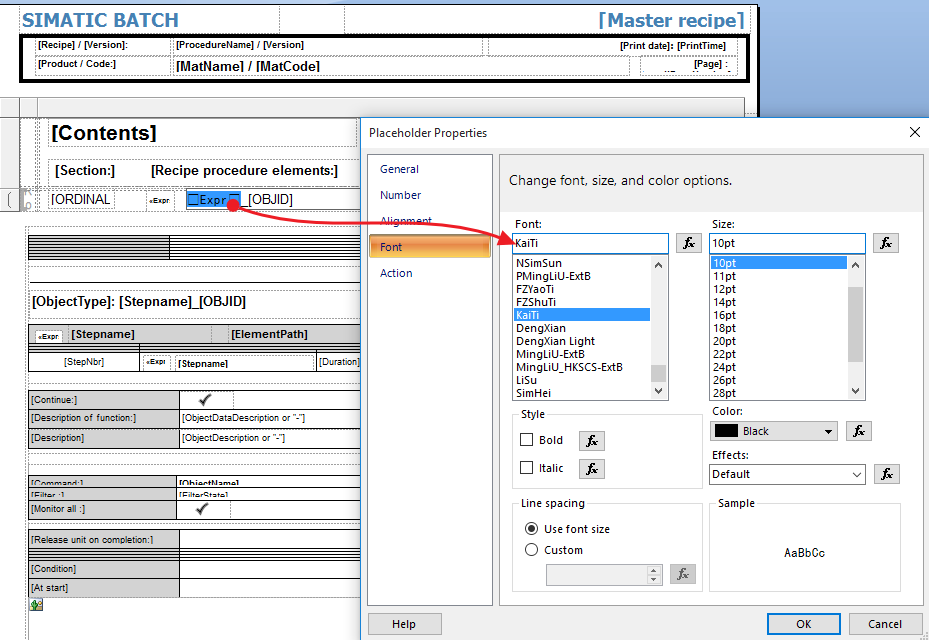Click the OK button
This screenshot has width=929, height=640.
pyautogui.click(x=803, y=624)
